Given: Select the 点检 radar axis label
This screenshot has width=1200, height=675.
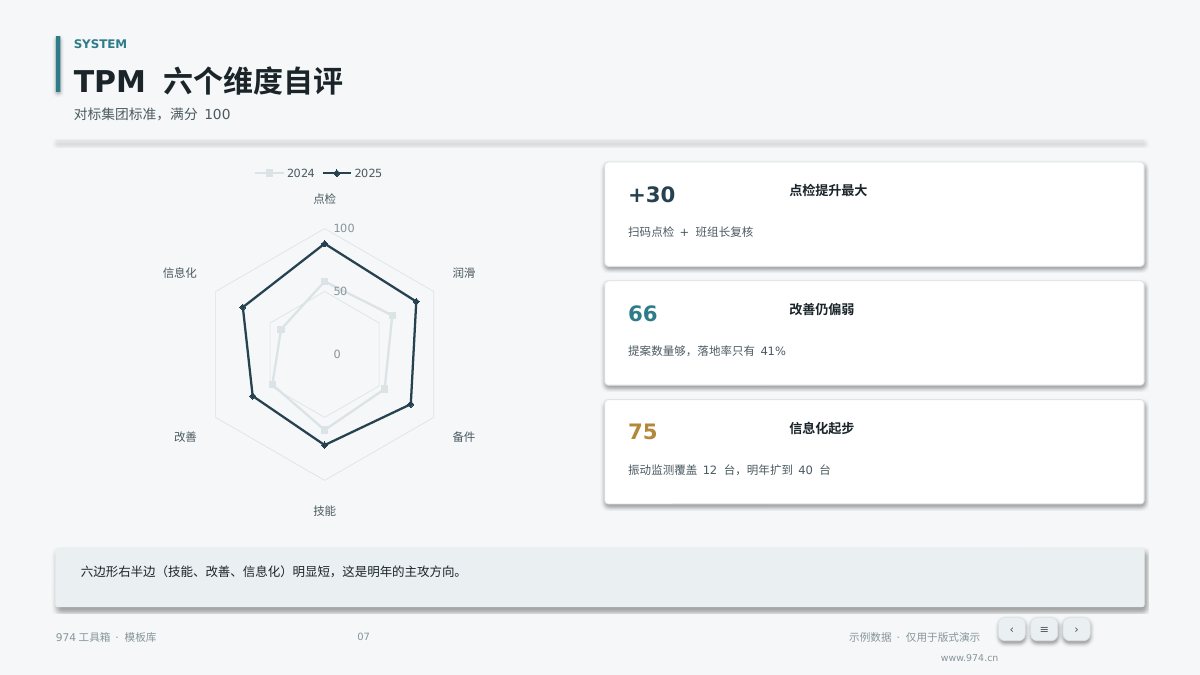Looking at the screenshot, I should [x=324, y=199].
